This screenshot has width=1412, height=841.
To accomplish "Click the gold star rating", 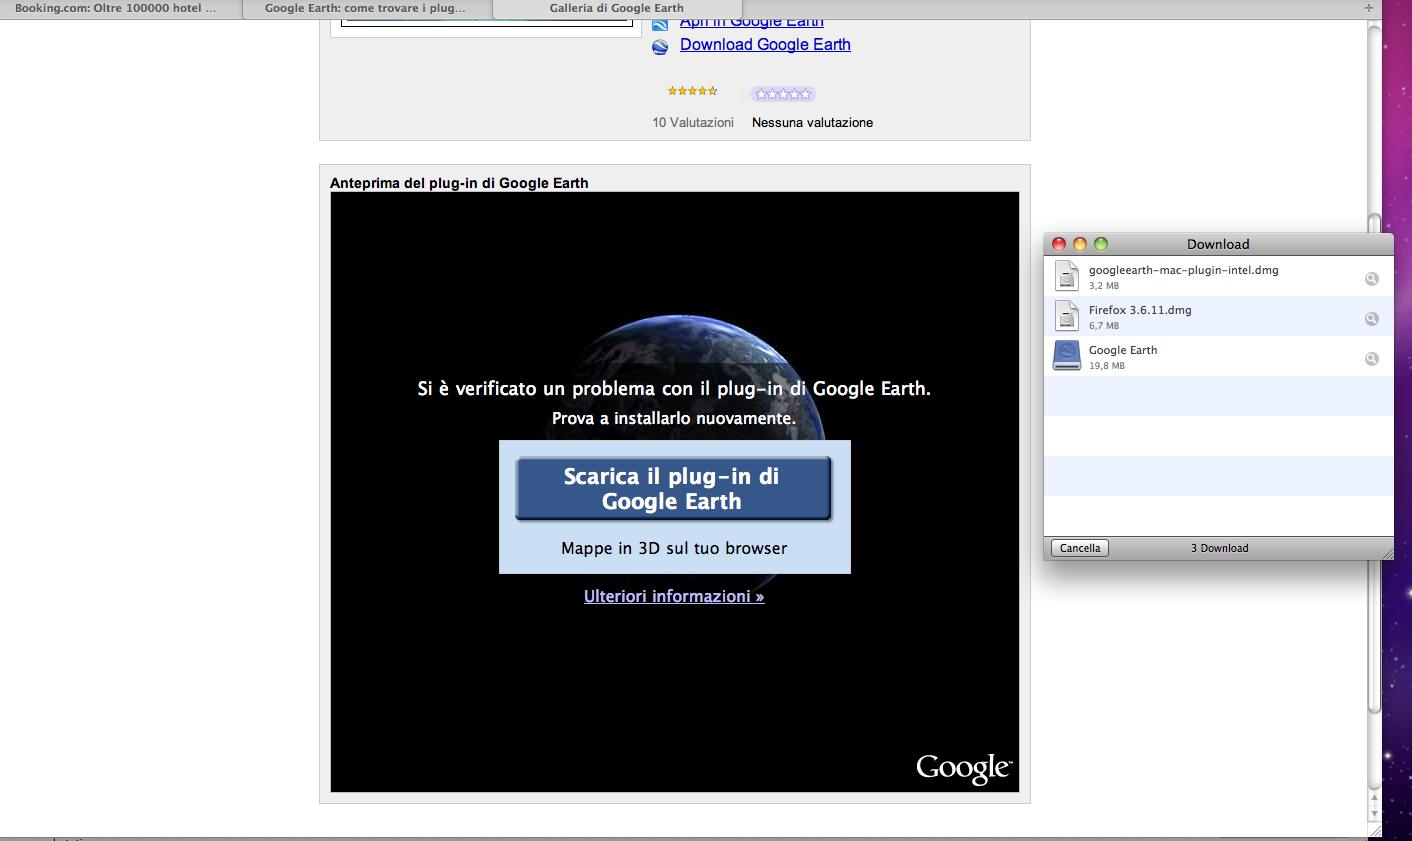I will [692, 91].
